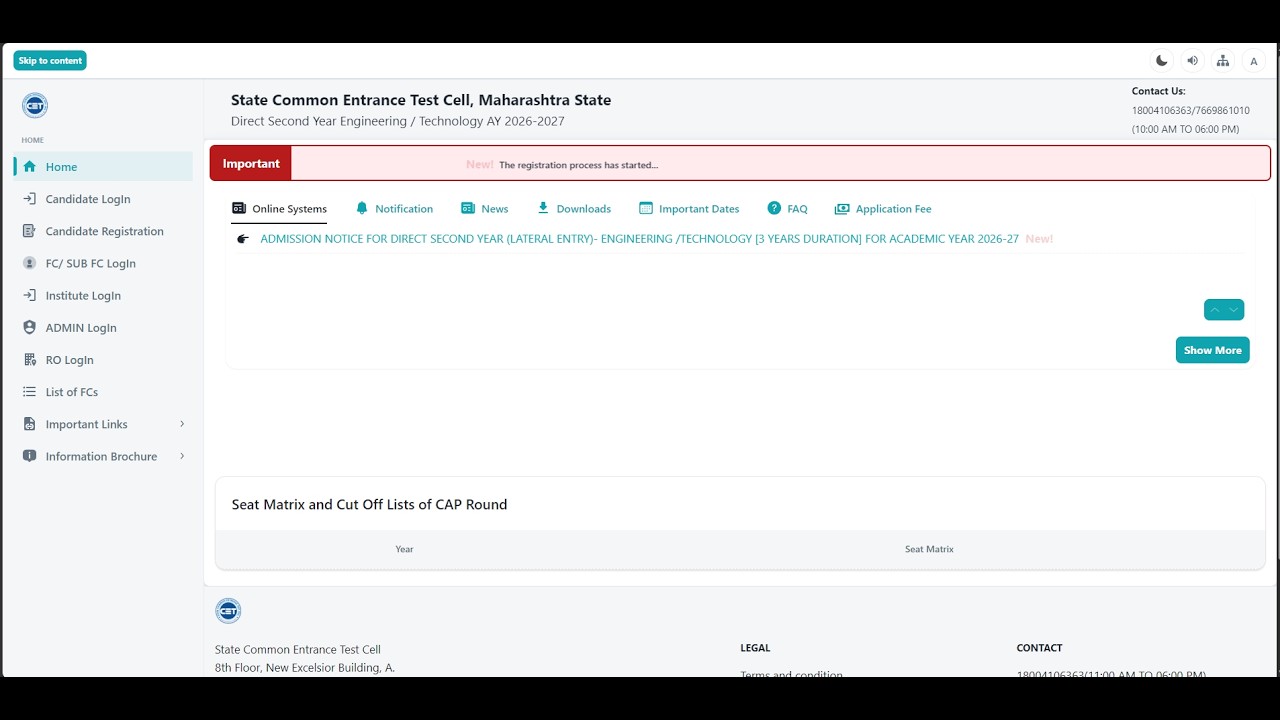
Task: Click the FAQ question mark icon
Action: (774, 208)
